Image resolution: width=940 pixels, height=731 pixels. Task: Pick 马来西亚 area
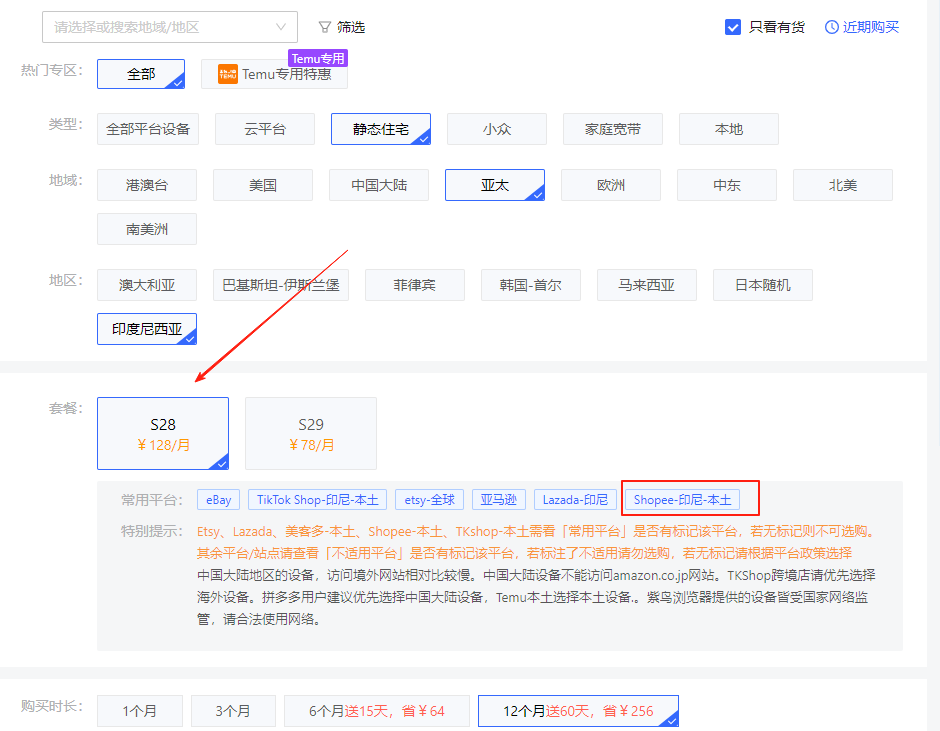tap(647, 285)
